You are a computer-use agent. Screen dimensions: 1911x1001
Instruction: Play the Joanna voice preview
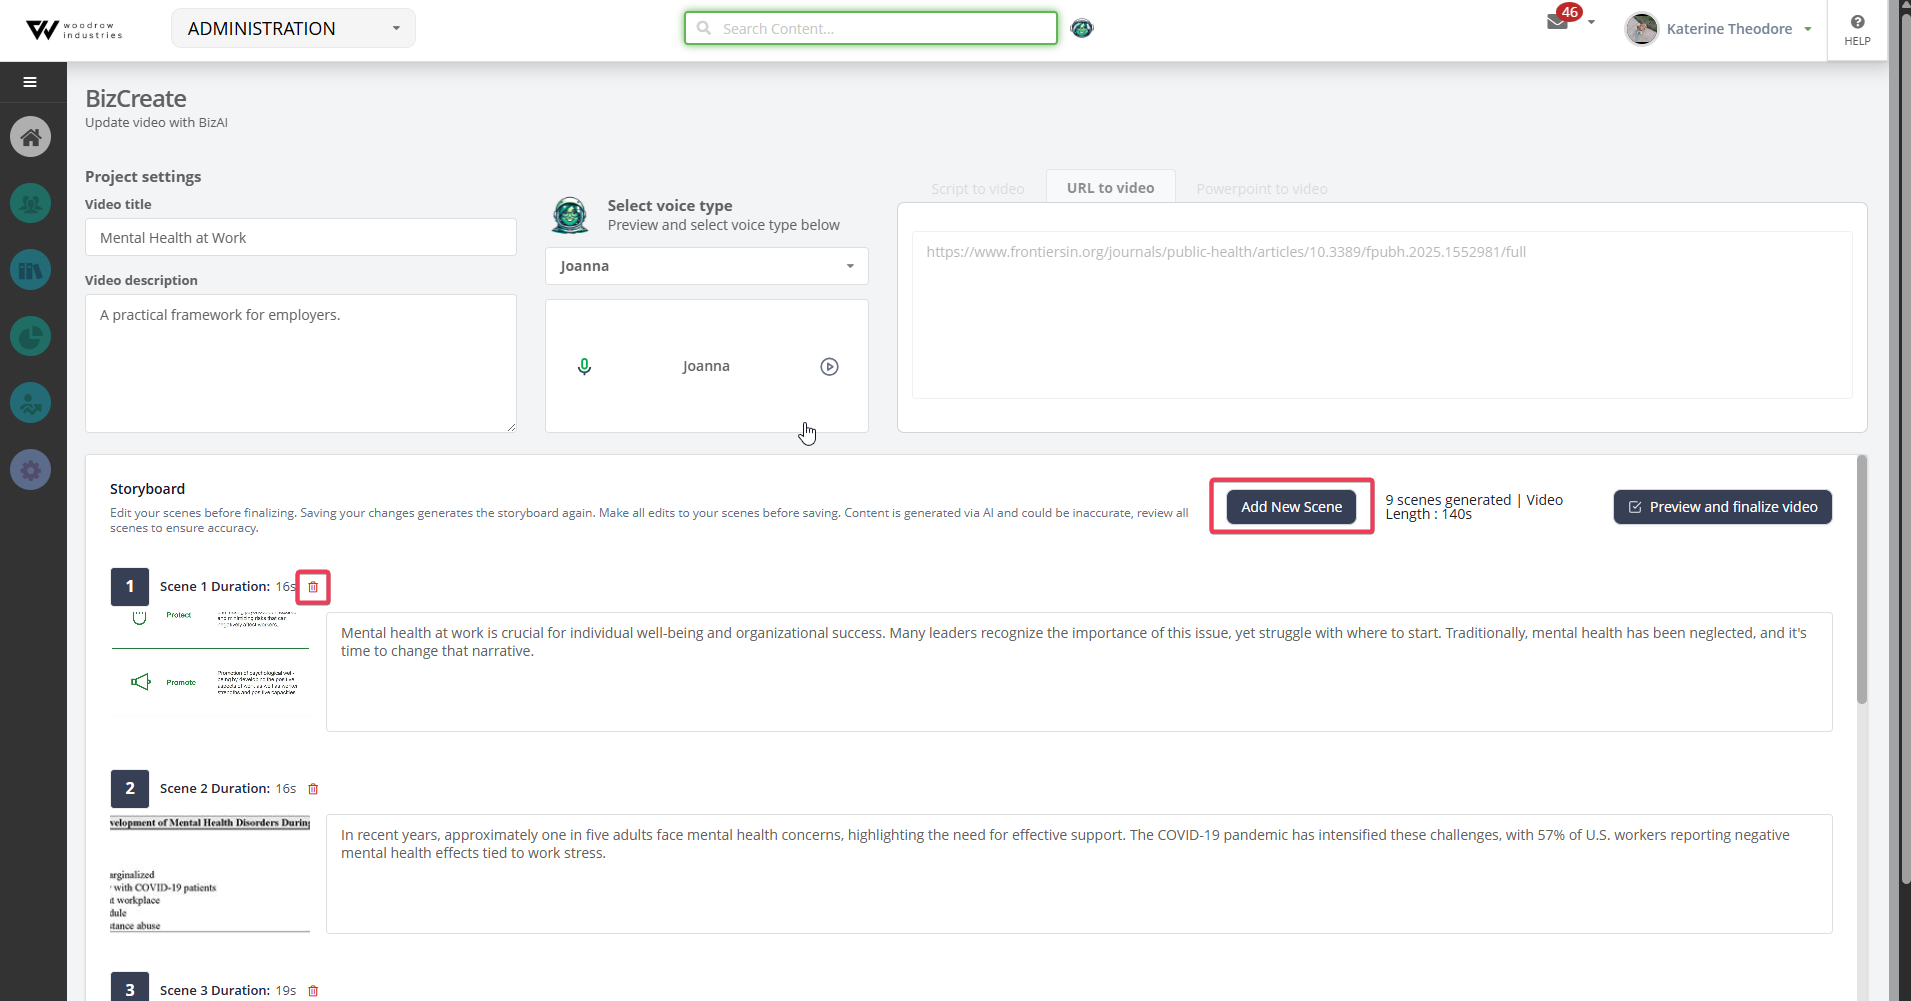click(829, 366)
